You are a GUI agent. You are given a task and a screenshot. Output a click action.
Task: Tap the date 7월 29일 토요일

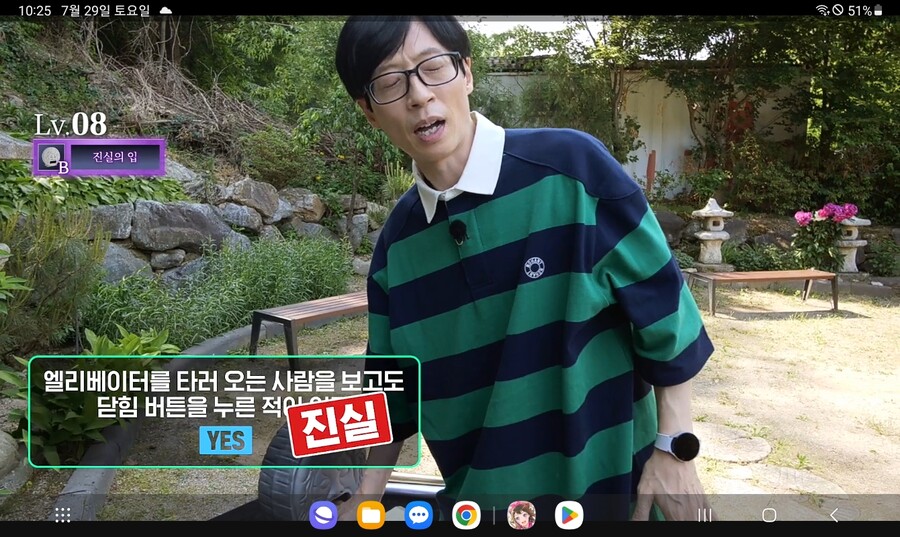pos(105,10)
